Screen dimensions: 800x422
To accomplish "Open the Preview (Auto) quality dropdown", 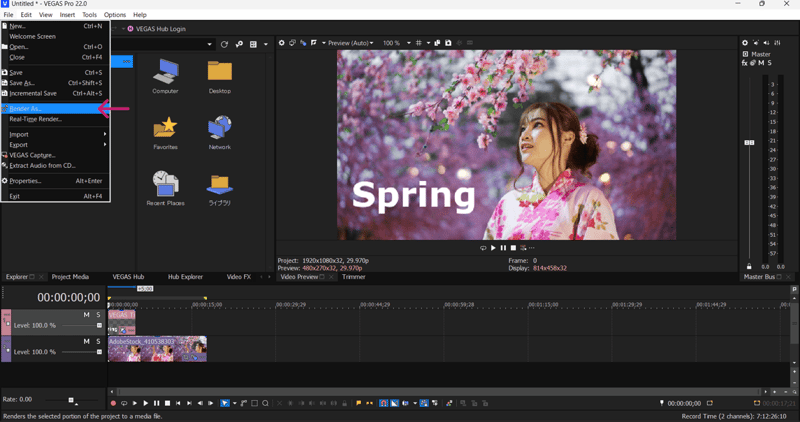I will (x=348, y=43).
